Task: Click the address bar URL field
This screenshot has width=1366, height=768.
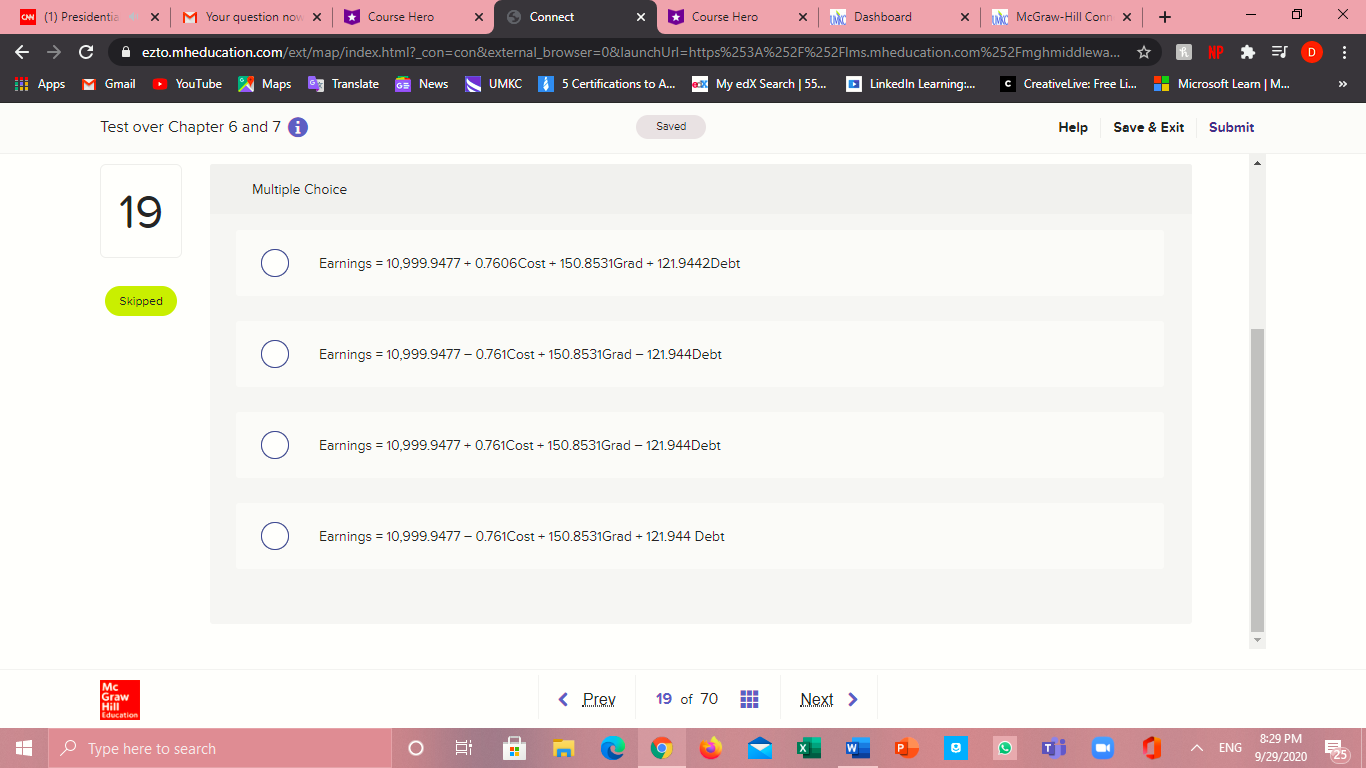Action: [630, 52]
